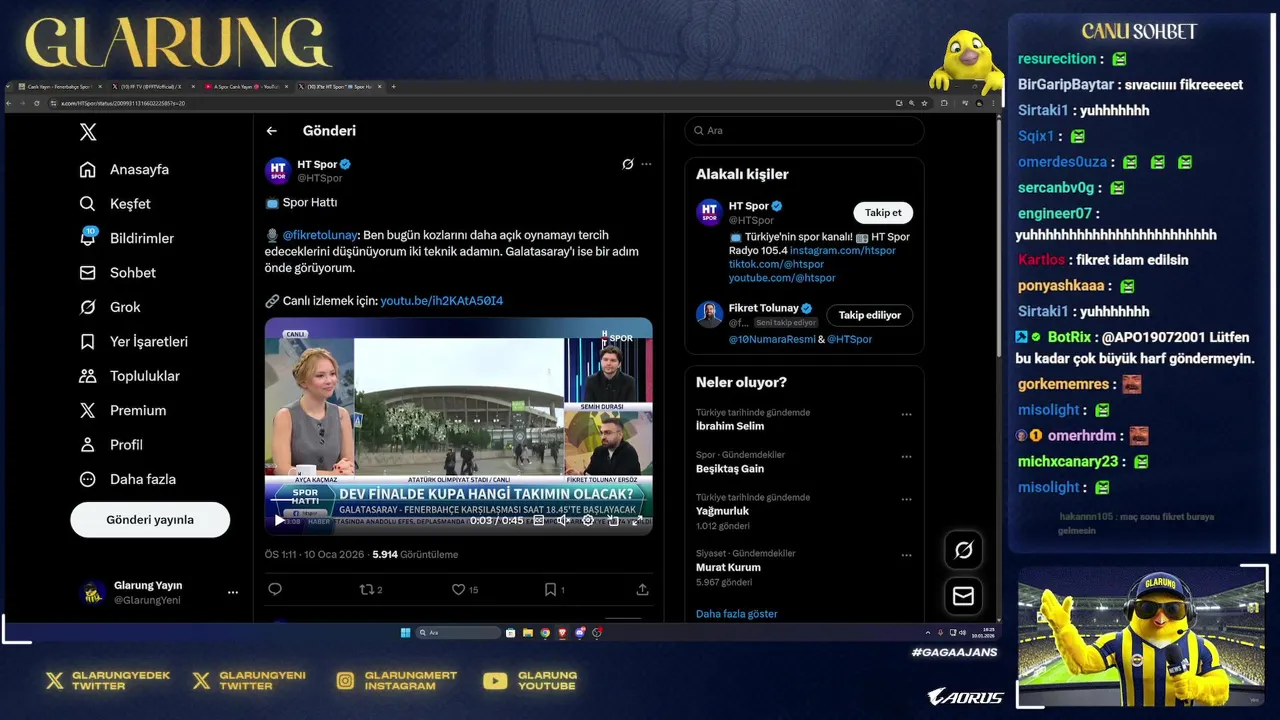Switch to the A Spor Canlı Yayın tab
This screenshot has height=720, width=1280.
pos(246,87)
